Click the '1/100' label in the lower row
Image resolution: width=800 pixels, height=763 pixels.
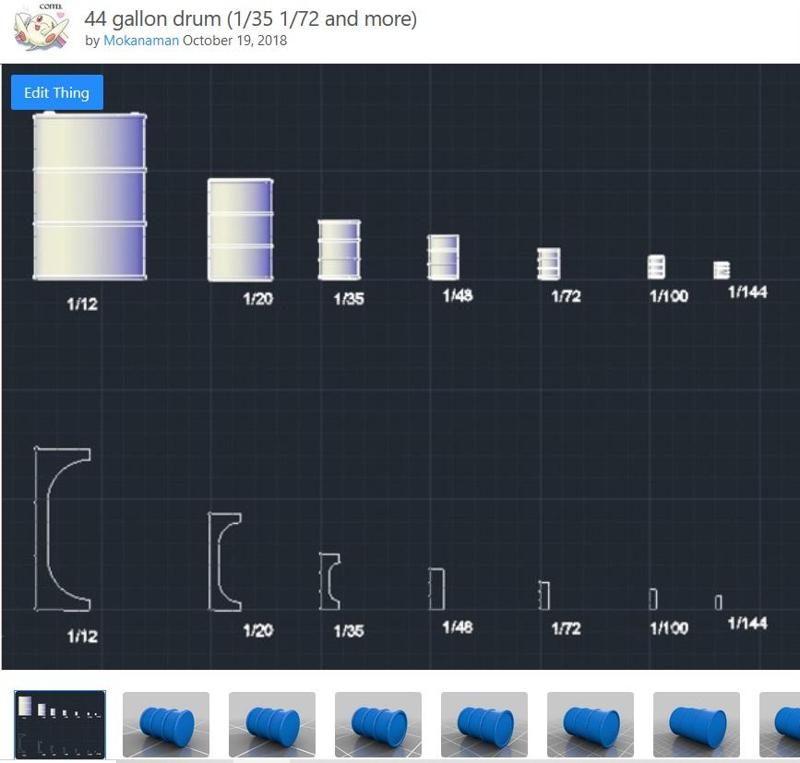669,628
